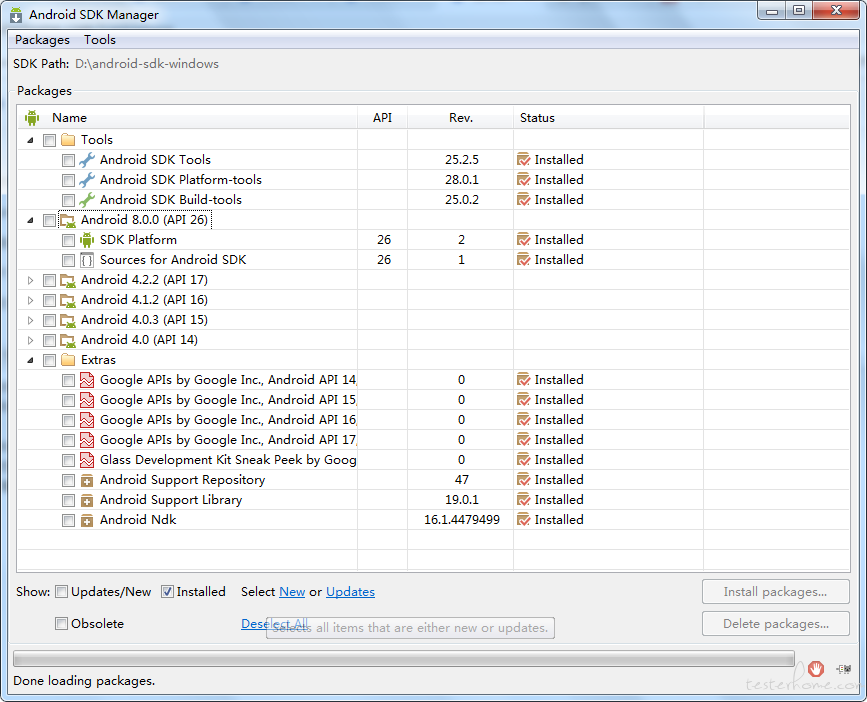Click the Extras folder icon
The image size is (867, 702).
tap(68, 360)
